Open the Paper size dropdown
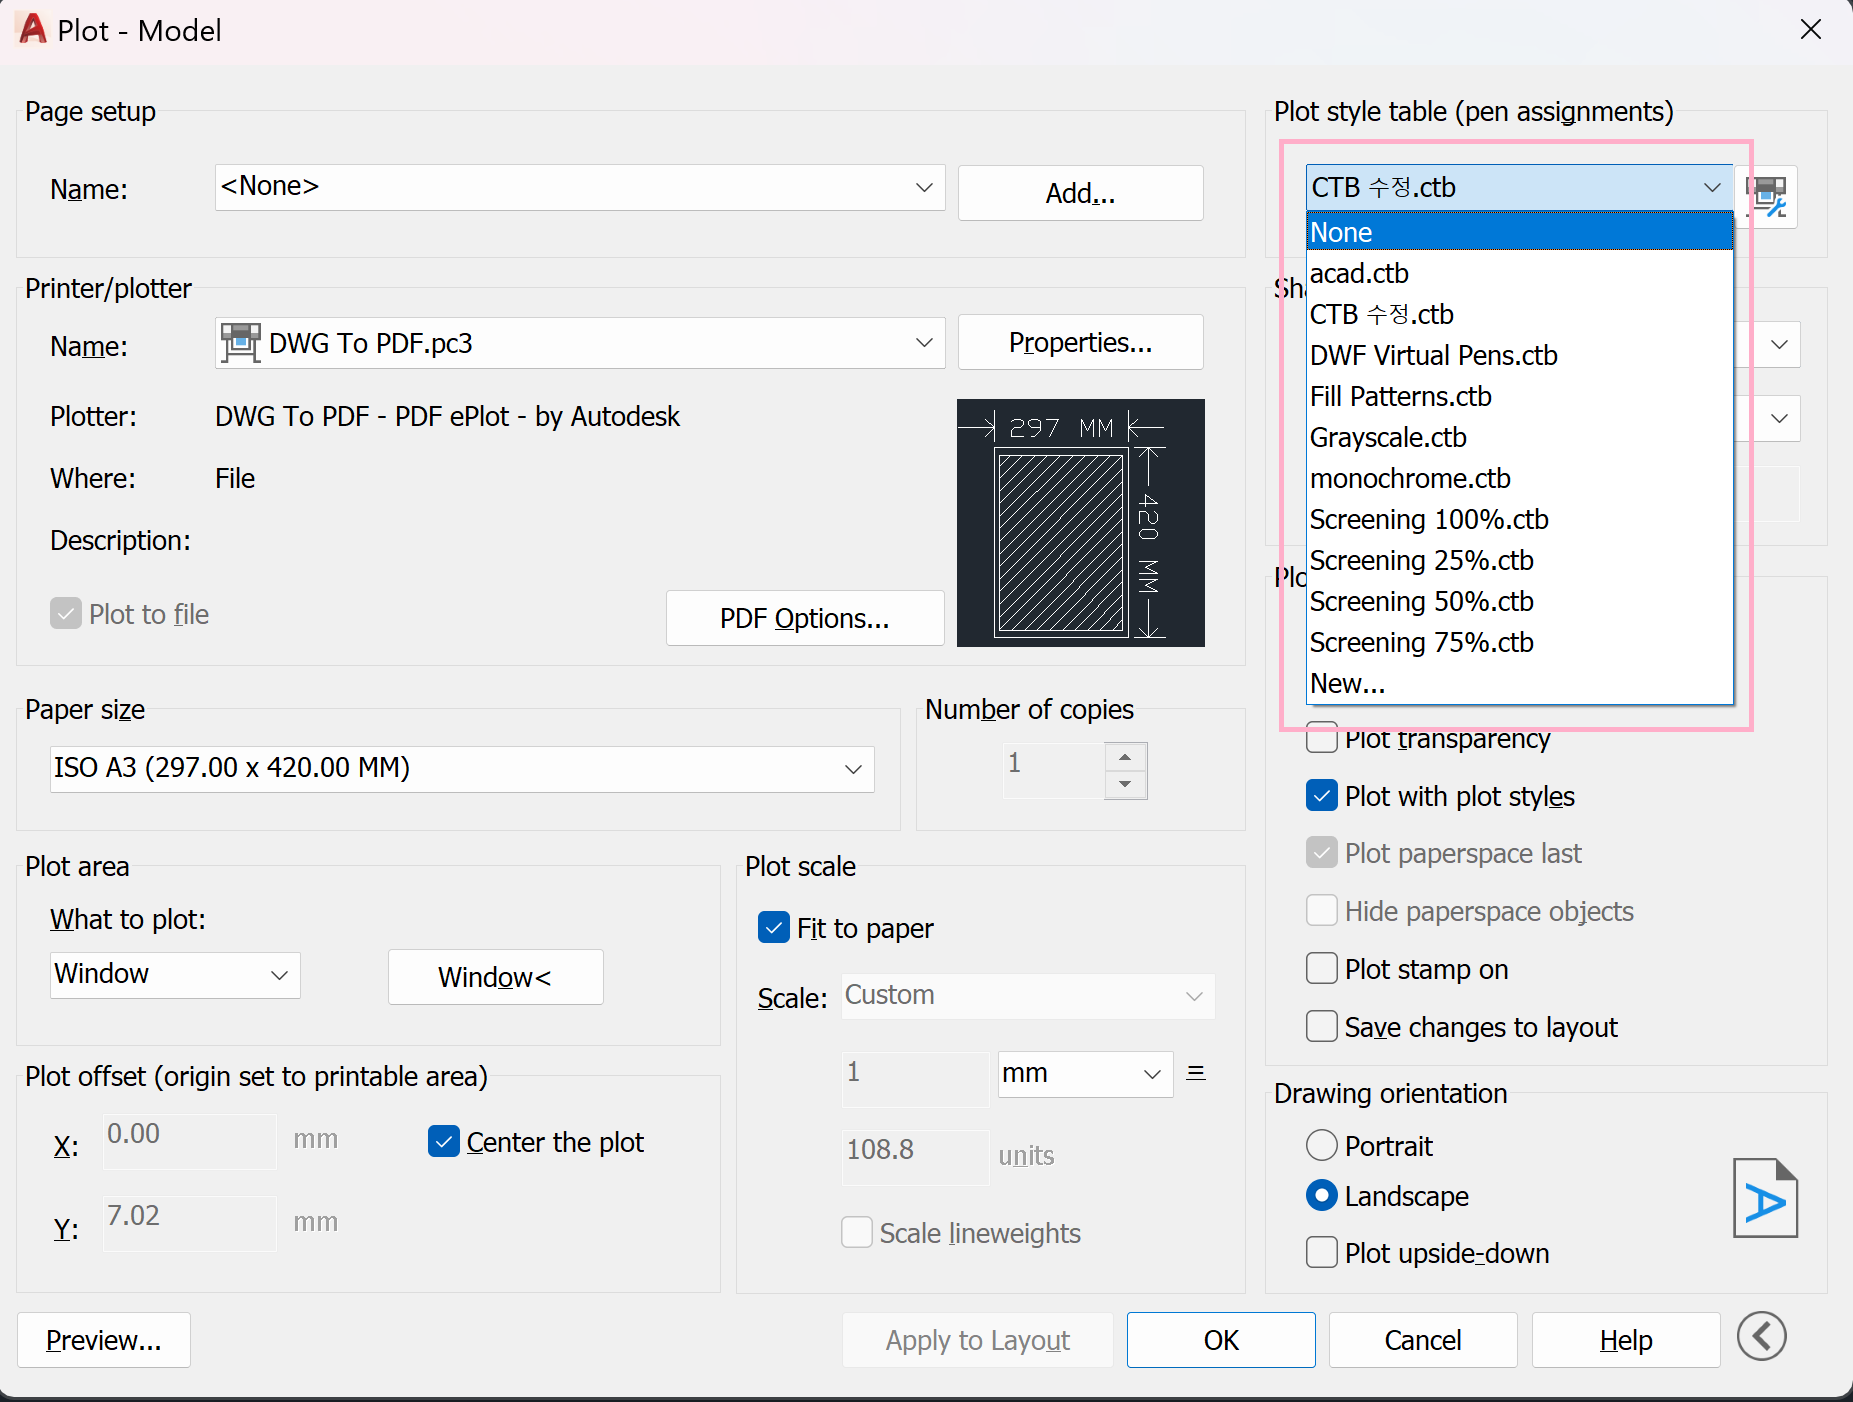The image size is (1853, 1402). (462, 768)
